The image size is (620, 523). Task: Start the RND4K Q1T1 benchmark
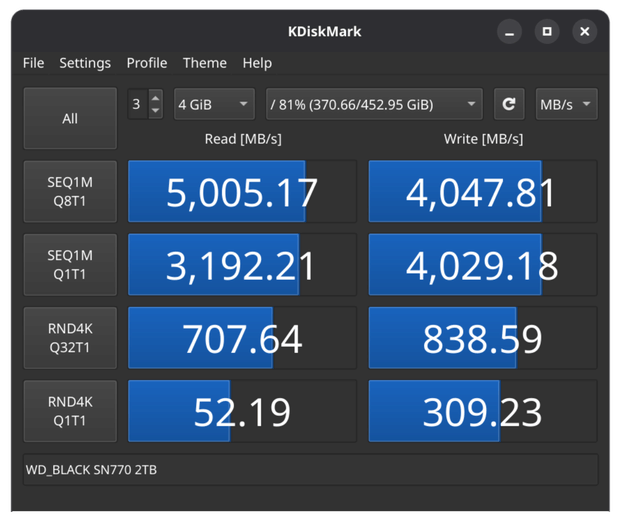point(70,411)
